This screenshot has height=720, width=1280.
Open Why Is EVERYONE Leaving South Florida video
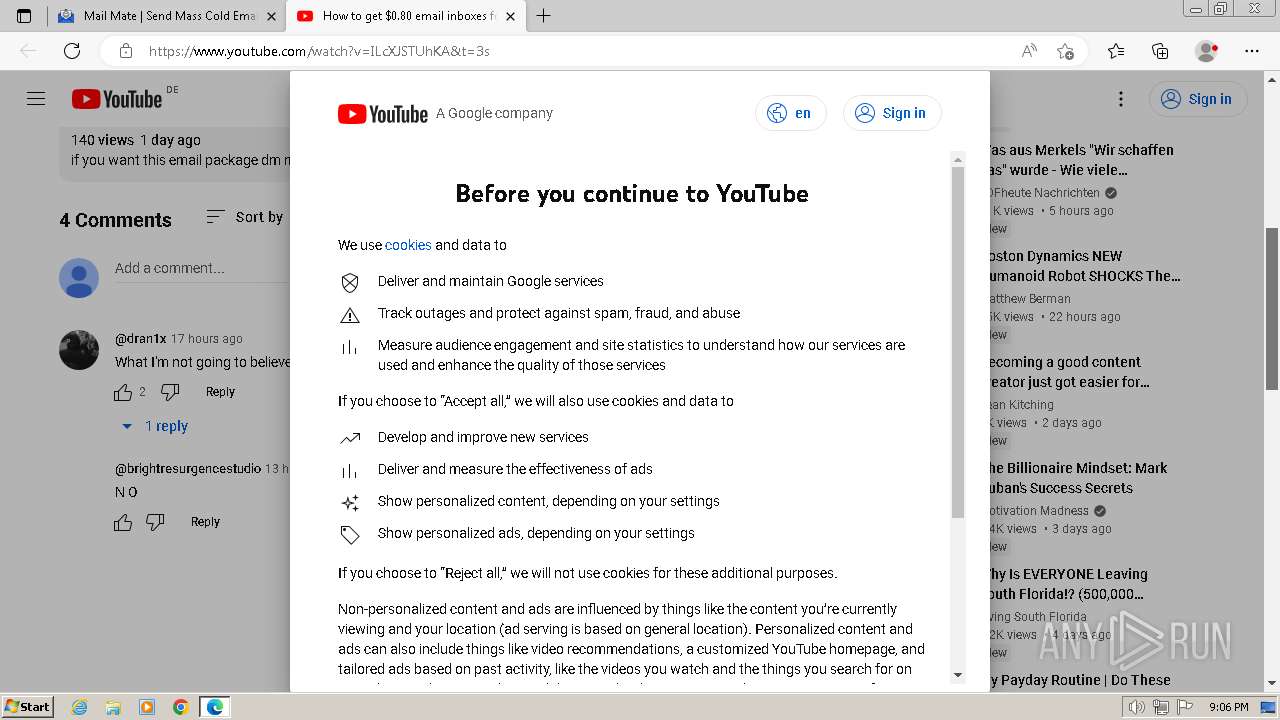pos(1069,584)
